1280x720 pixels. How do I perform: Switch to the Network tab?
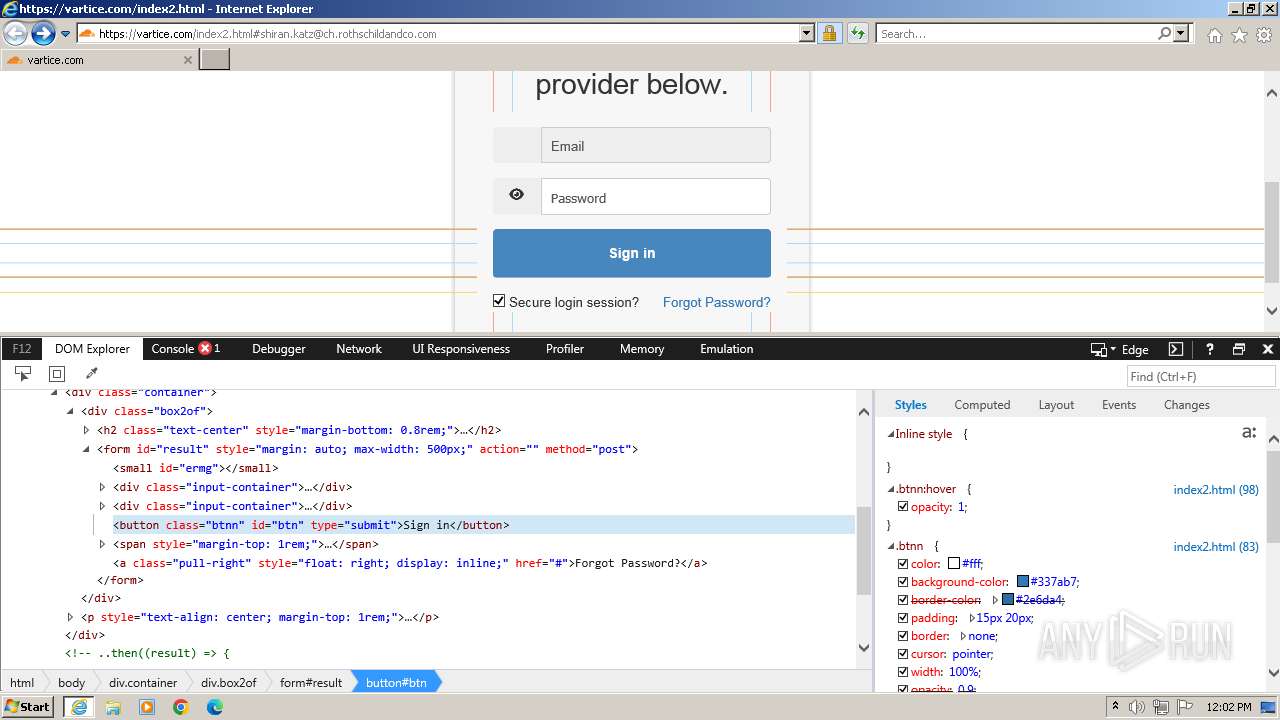(359, 349)
